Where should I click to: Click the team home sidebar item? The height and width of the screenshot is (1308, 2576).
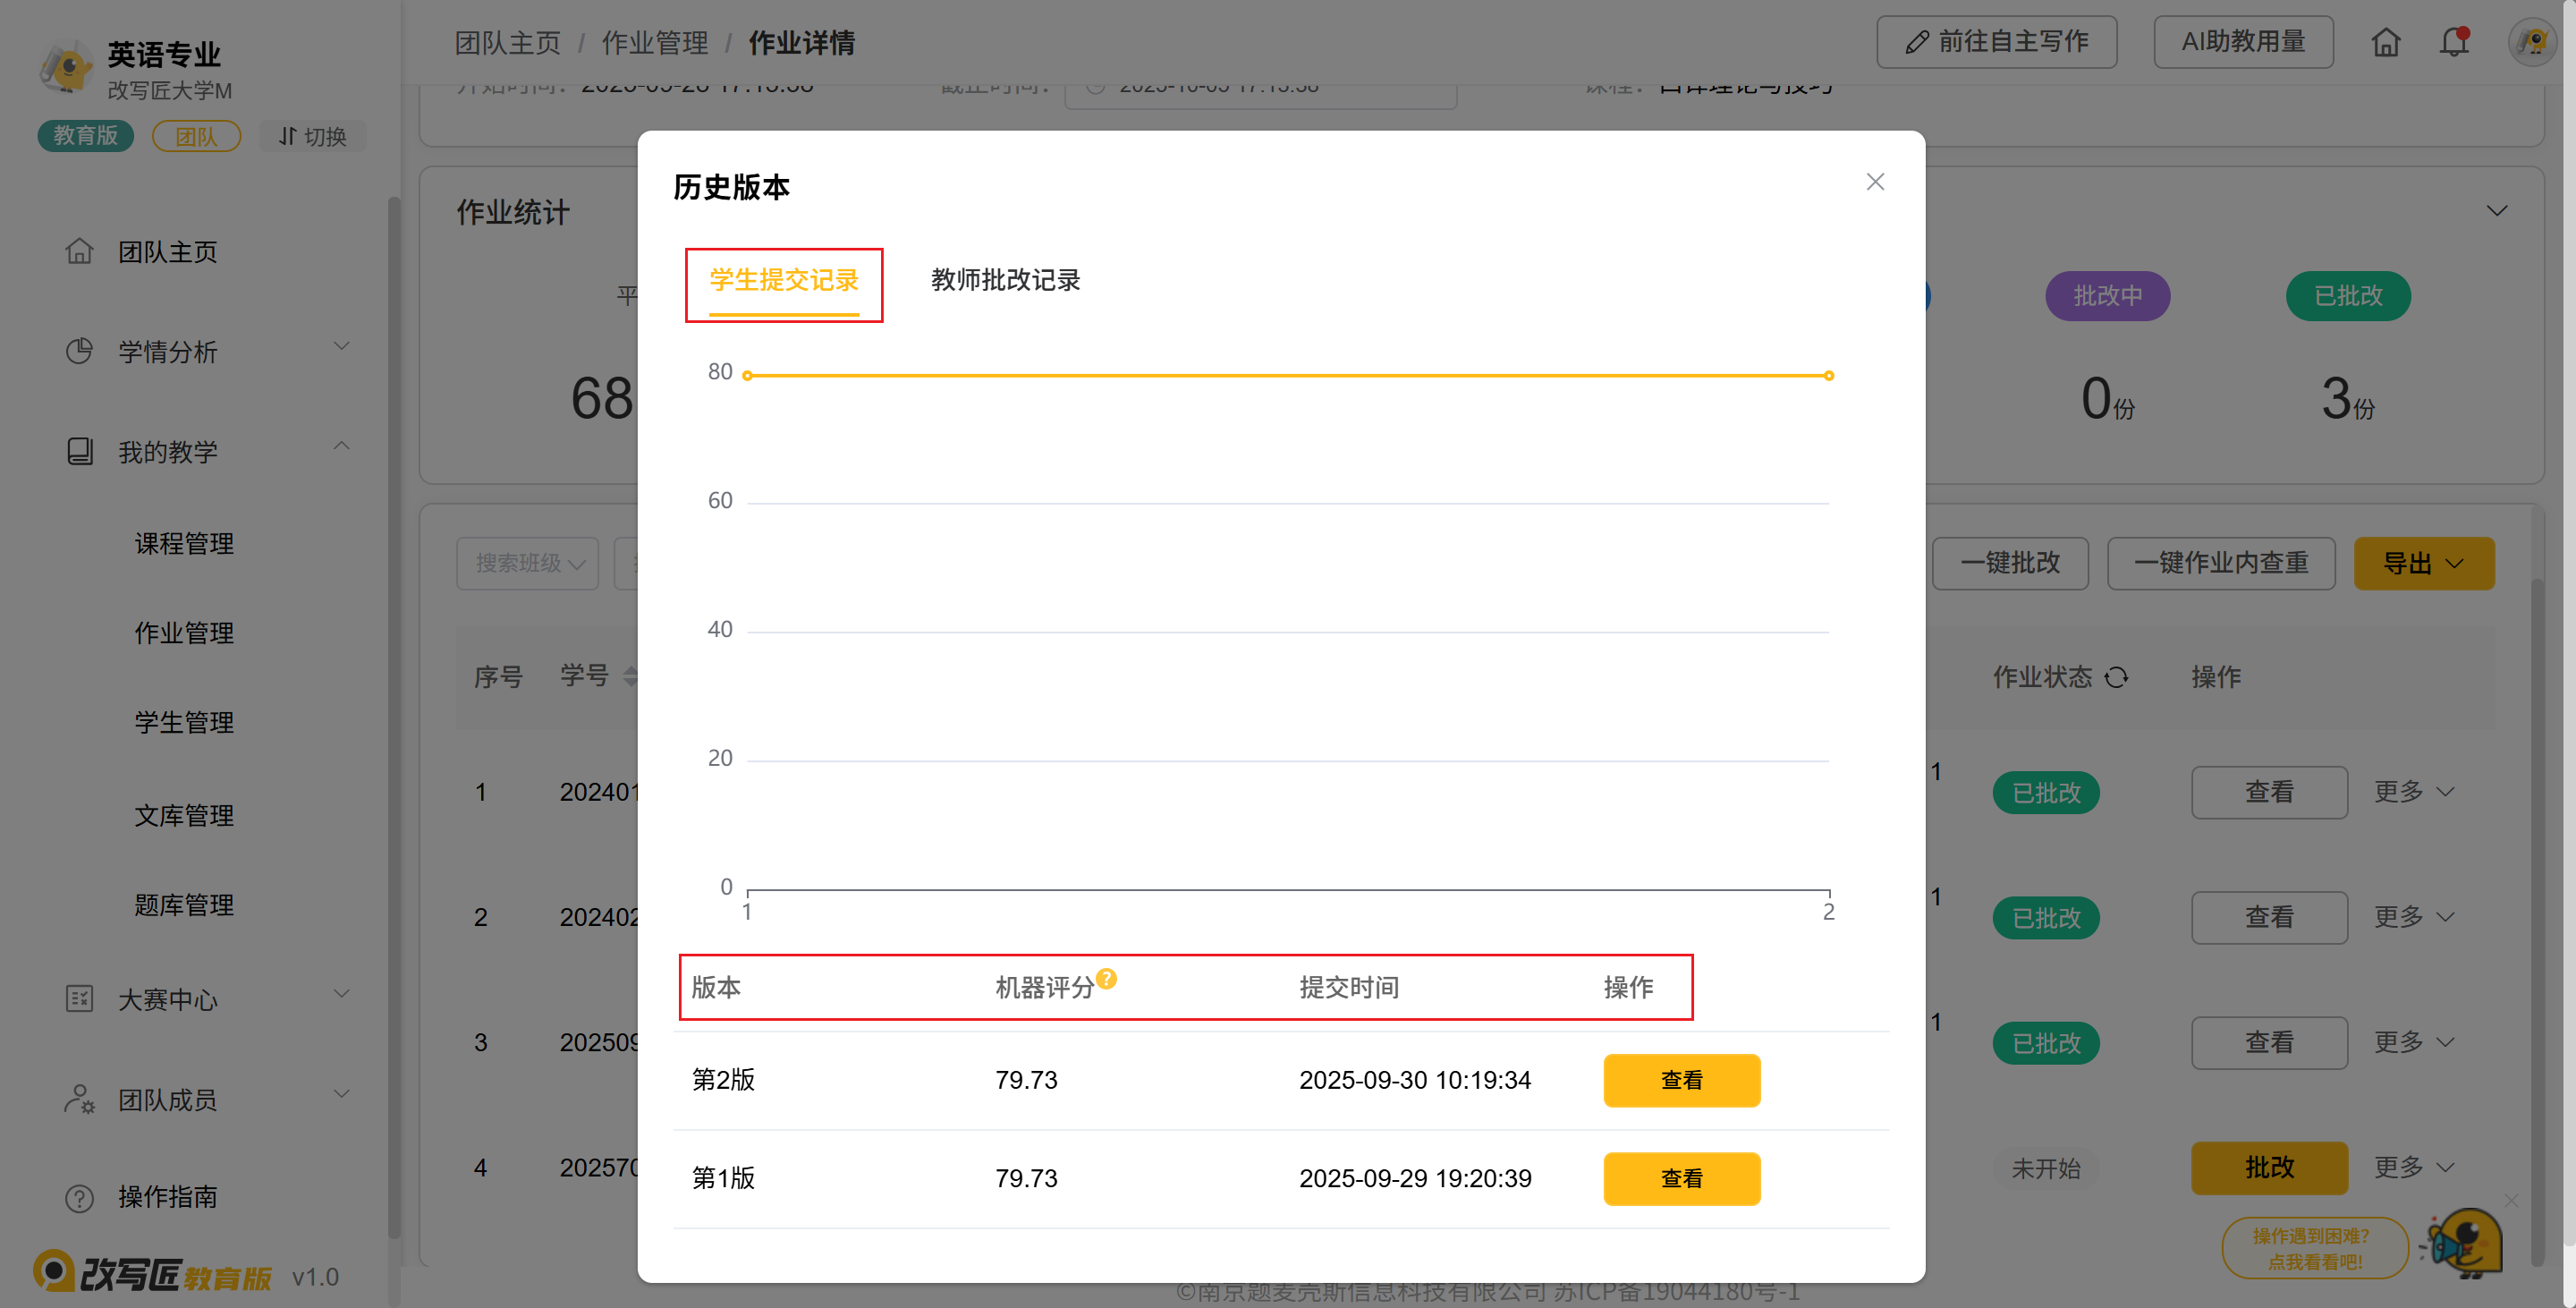(x=167, y=252)
